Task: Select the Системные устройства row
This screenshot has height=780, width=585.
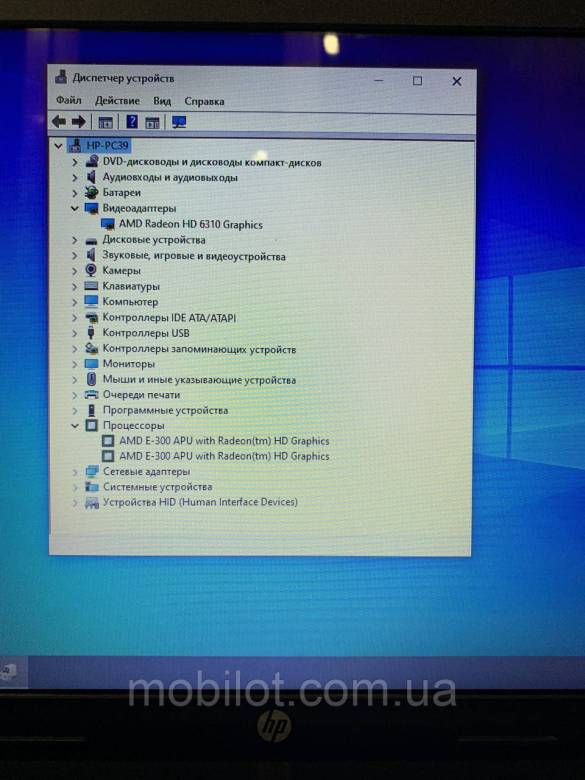Action: click(157, 487)
